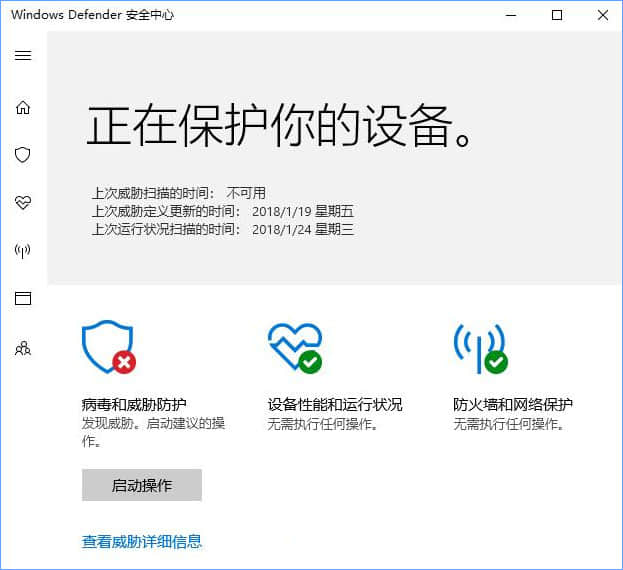Open the shield virus protection sidebar icon

coord(23,155)
